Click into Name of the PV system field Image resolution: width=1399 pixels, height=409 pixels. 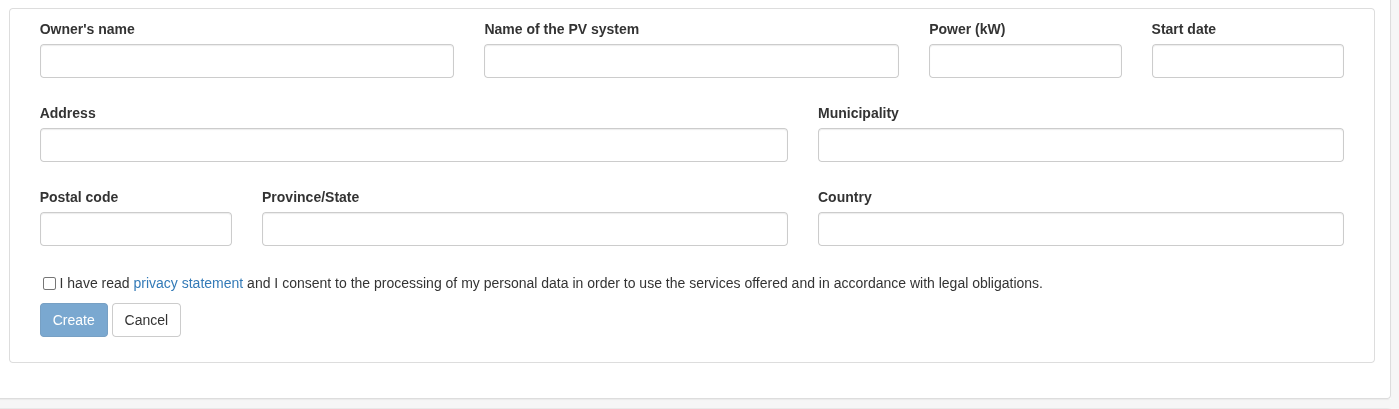(x=691, y=61)
